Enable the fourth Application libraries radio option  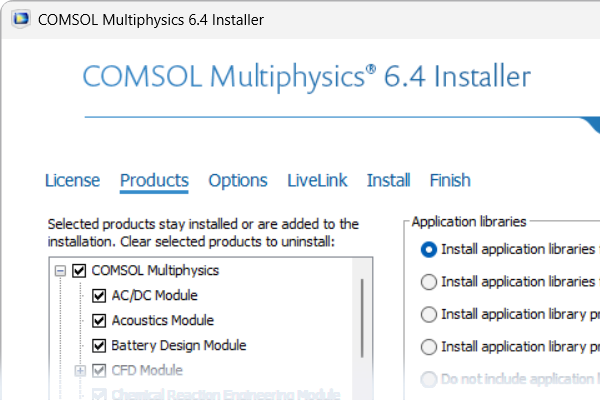coord(429,348)
